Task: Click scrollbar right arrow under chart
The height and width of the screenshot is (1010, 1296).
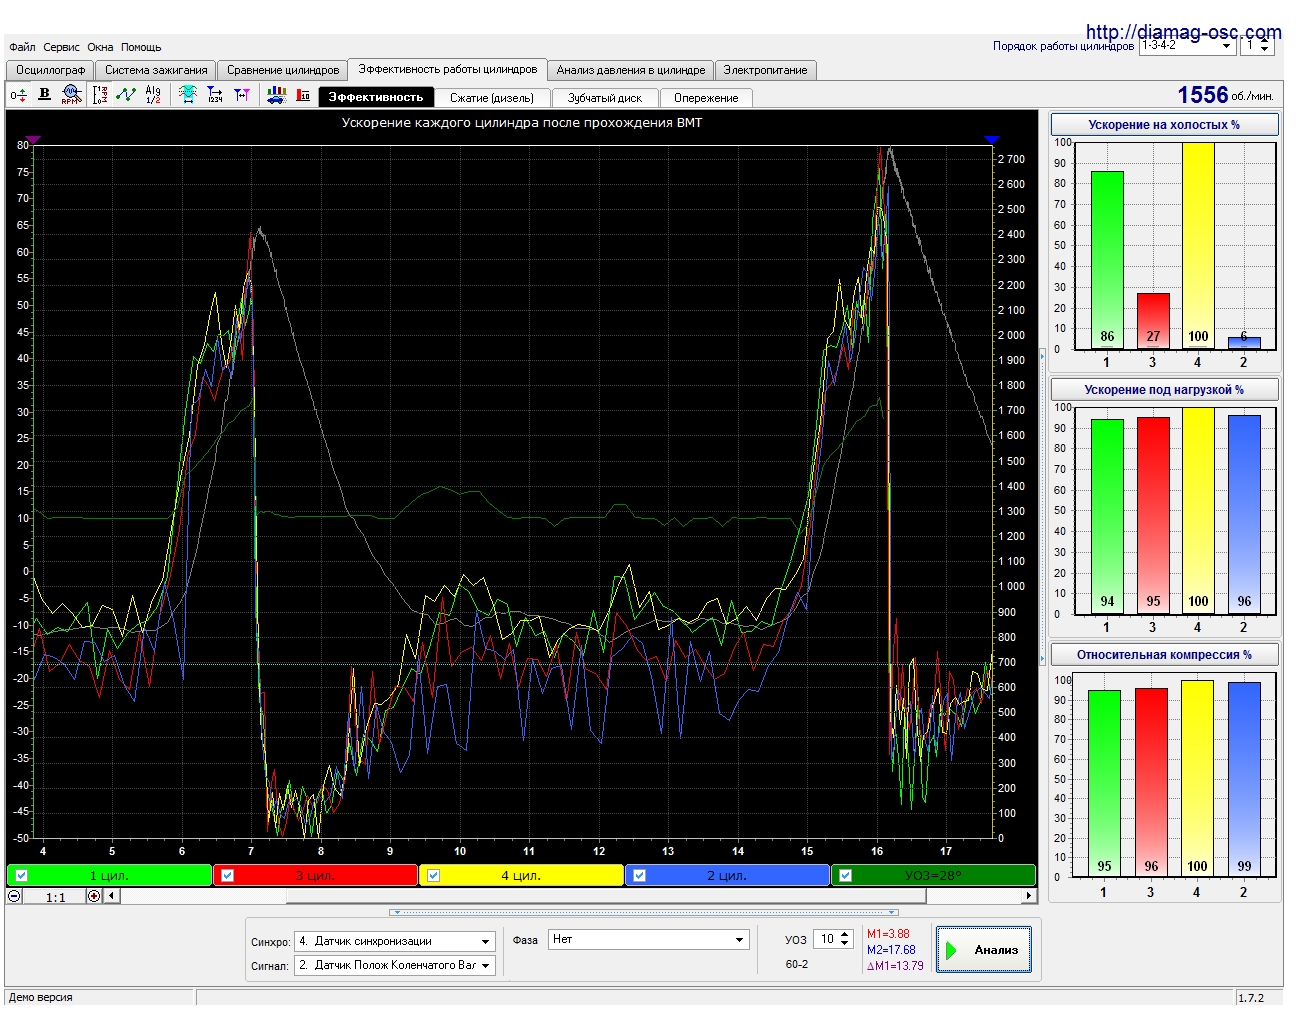Action: coord(1029,896)
